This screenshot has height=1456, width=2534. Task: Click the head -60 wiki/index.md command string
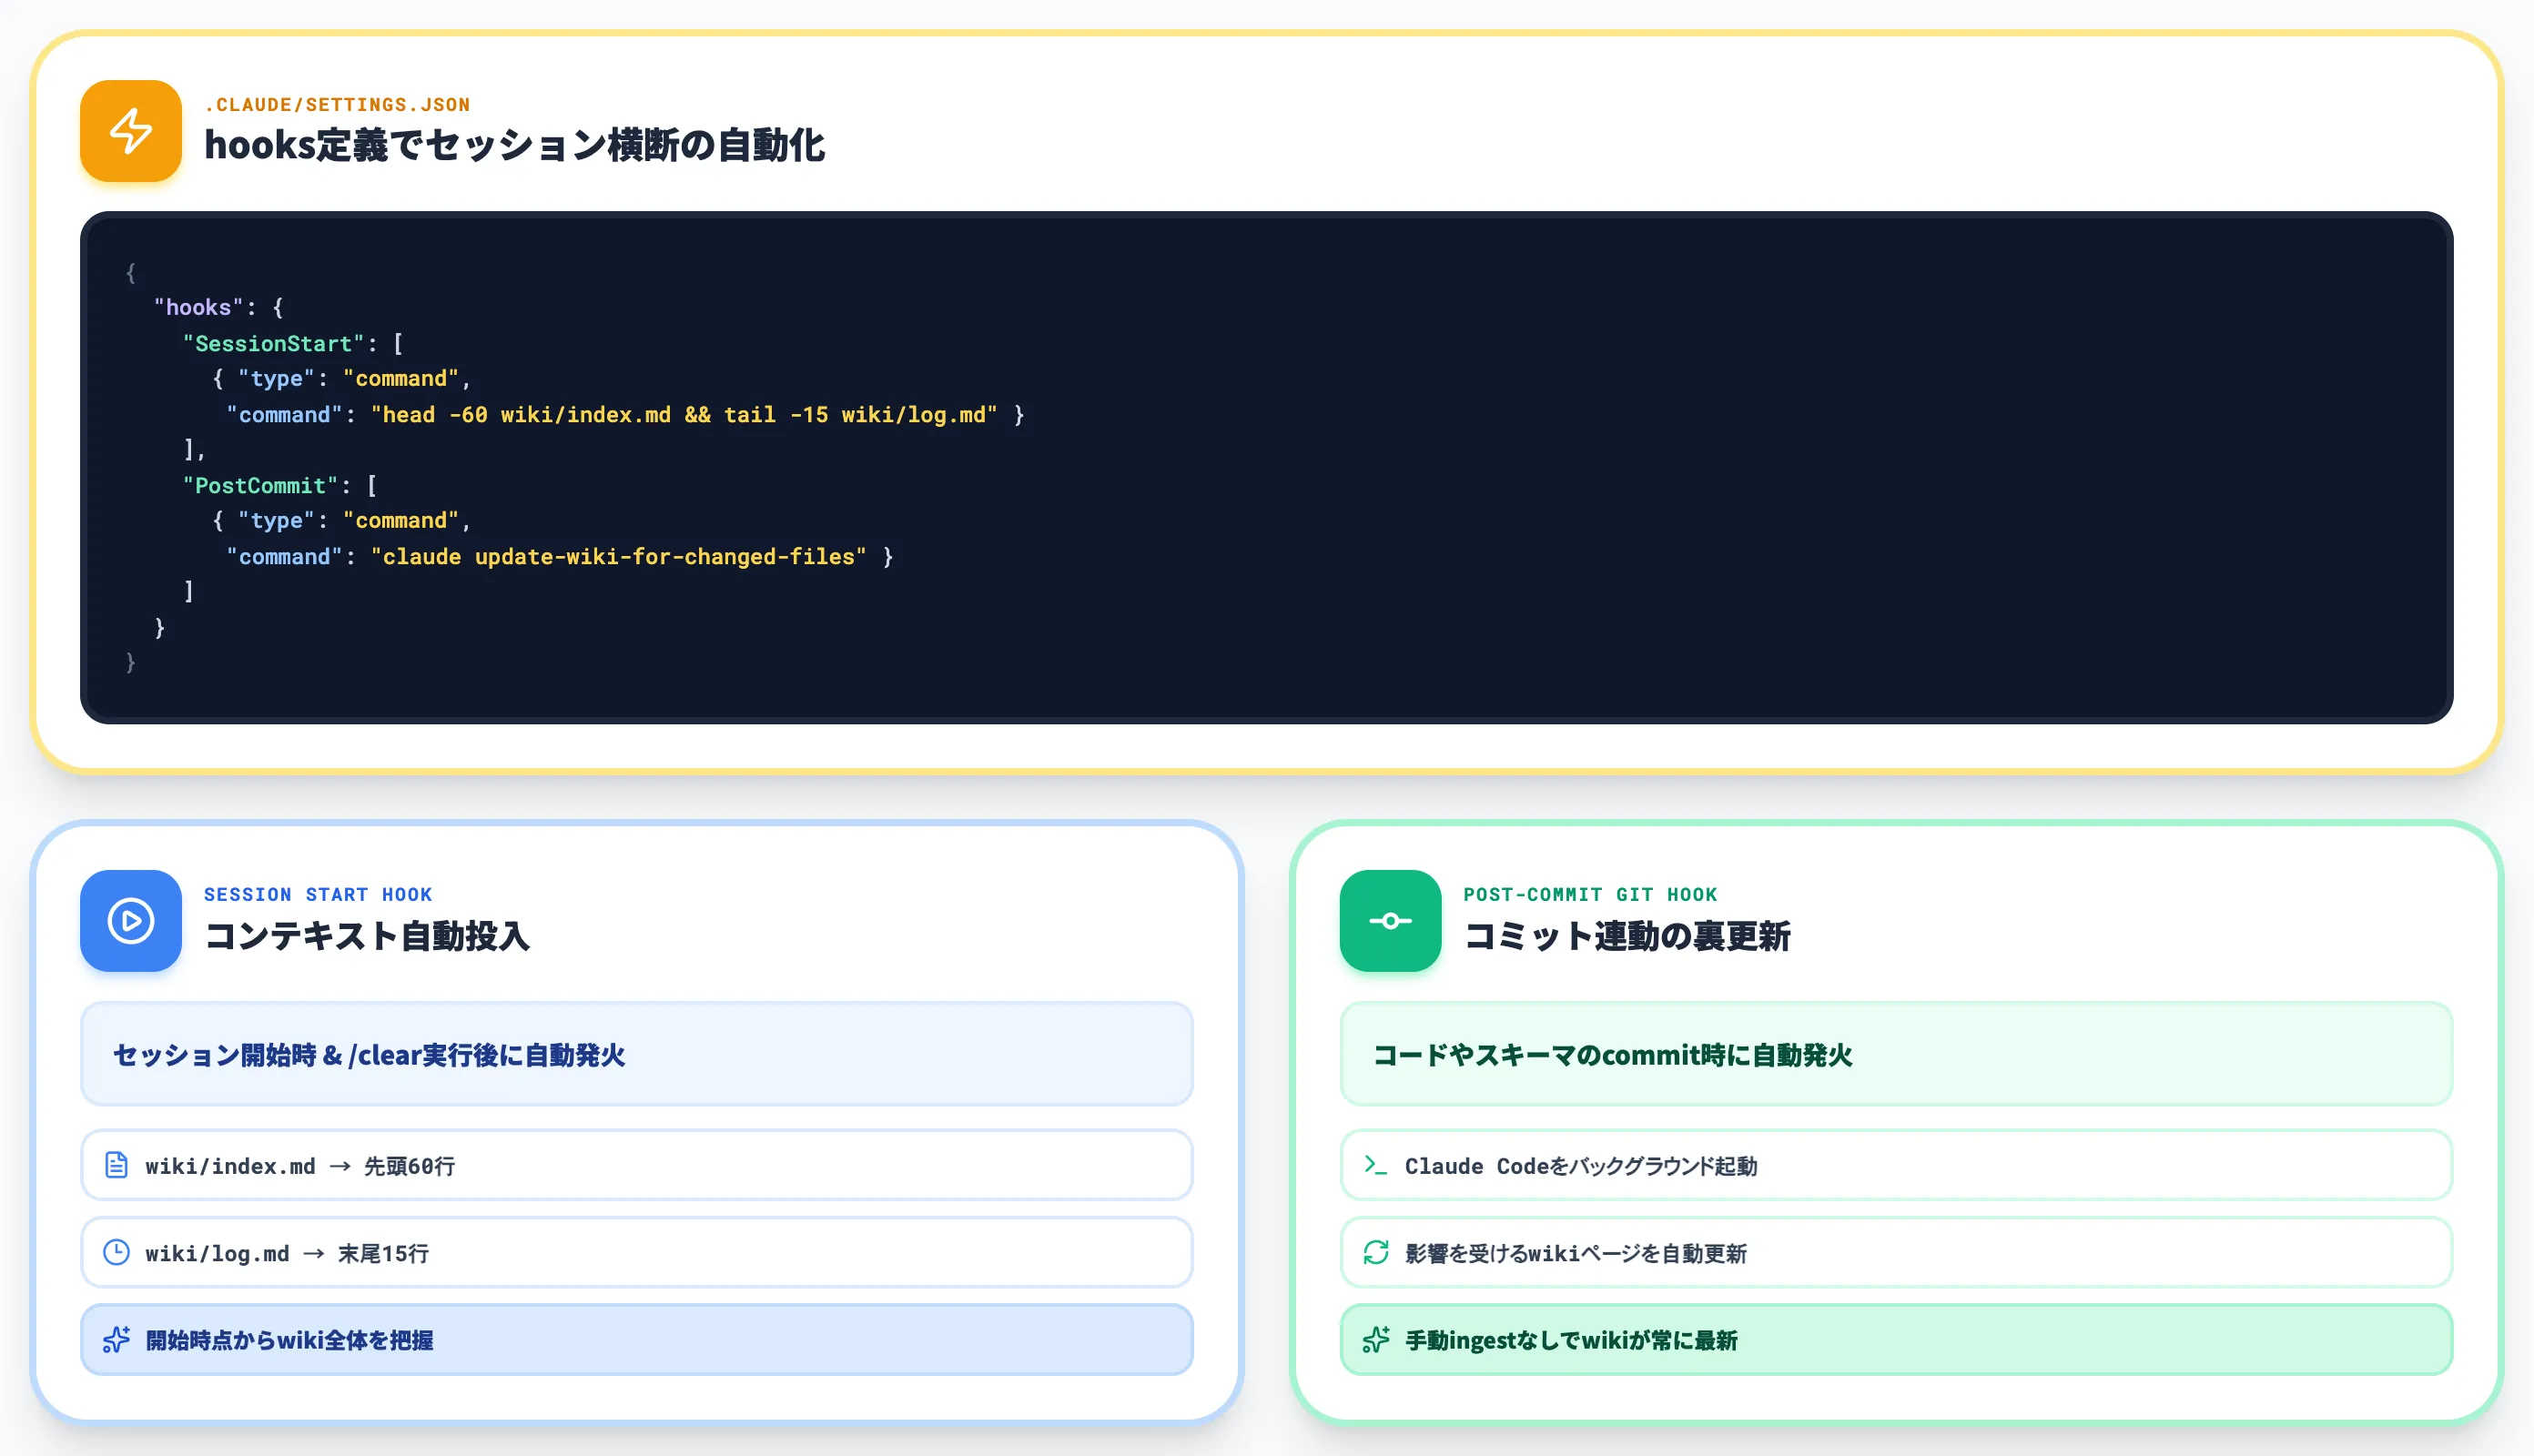(x=684, y=414)
